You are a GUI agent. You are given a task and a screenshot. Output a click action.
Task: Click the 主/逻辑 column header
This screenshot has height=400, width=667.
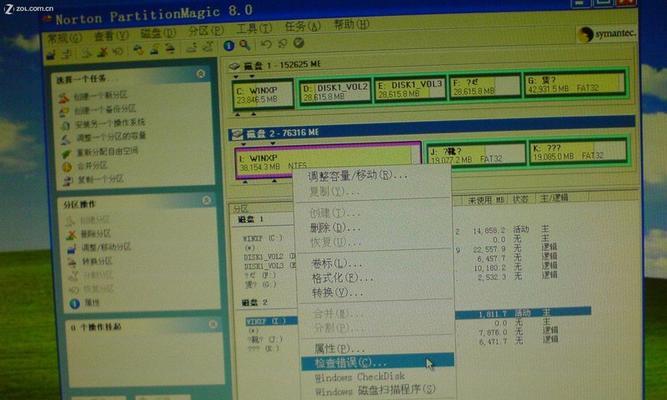pyautogui.click(x=553, y=198)
